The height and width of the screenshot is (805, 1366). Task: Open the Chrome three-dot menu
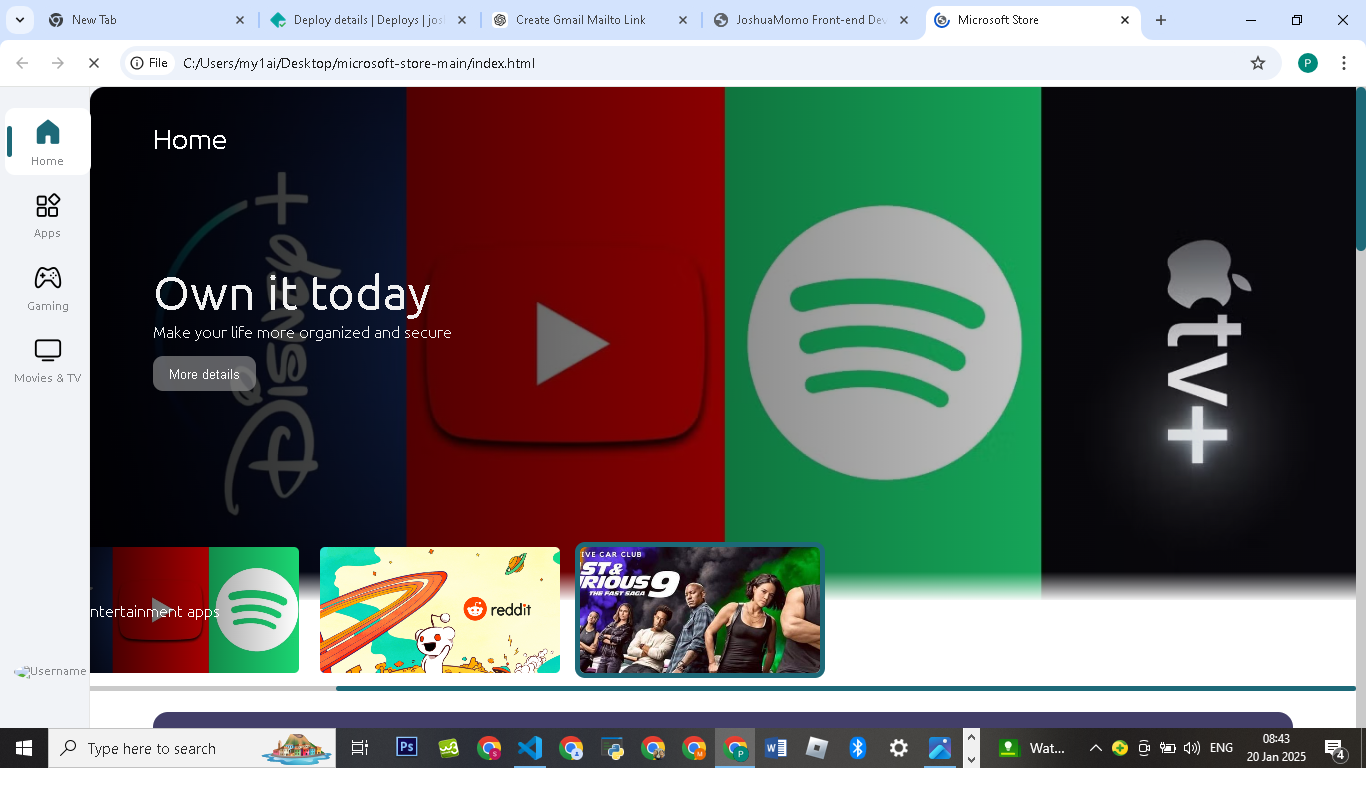[x=1342, y=63]
